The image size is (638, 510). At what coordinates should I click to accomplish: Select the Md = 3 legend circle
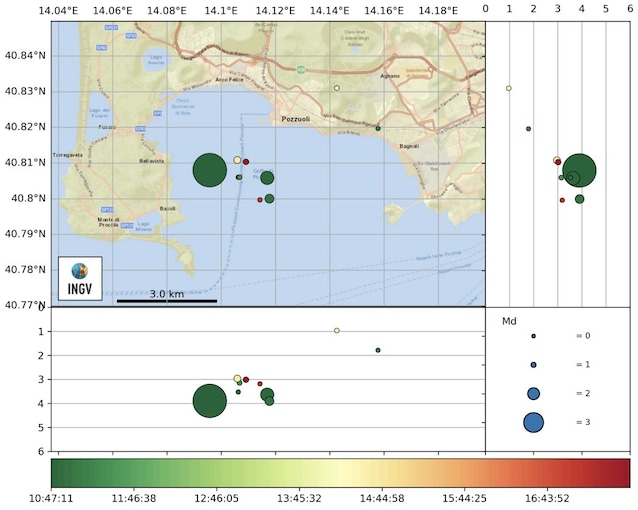[x=533, y=422]
